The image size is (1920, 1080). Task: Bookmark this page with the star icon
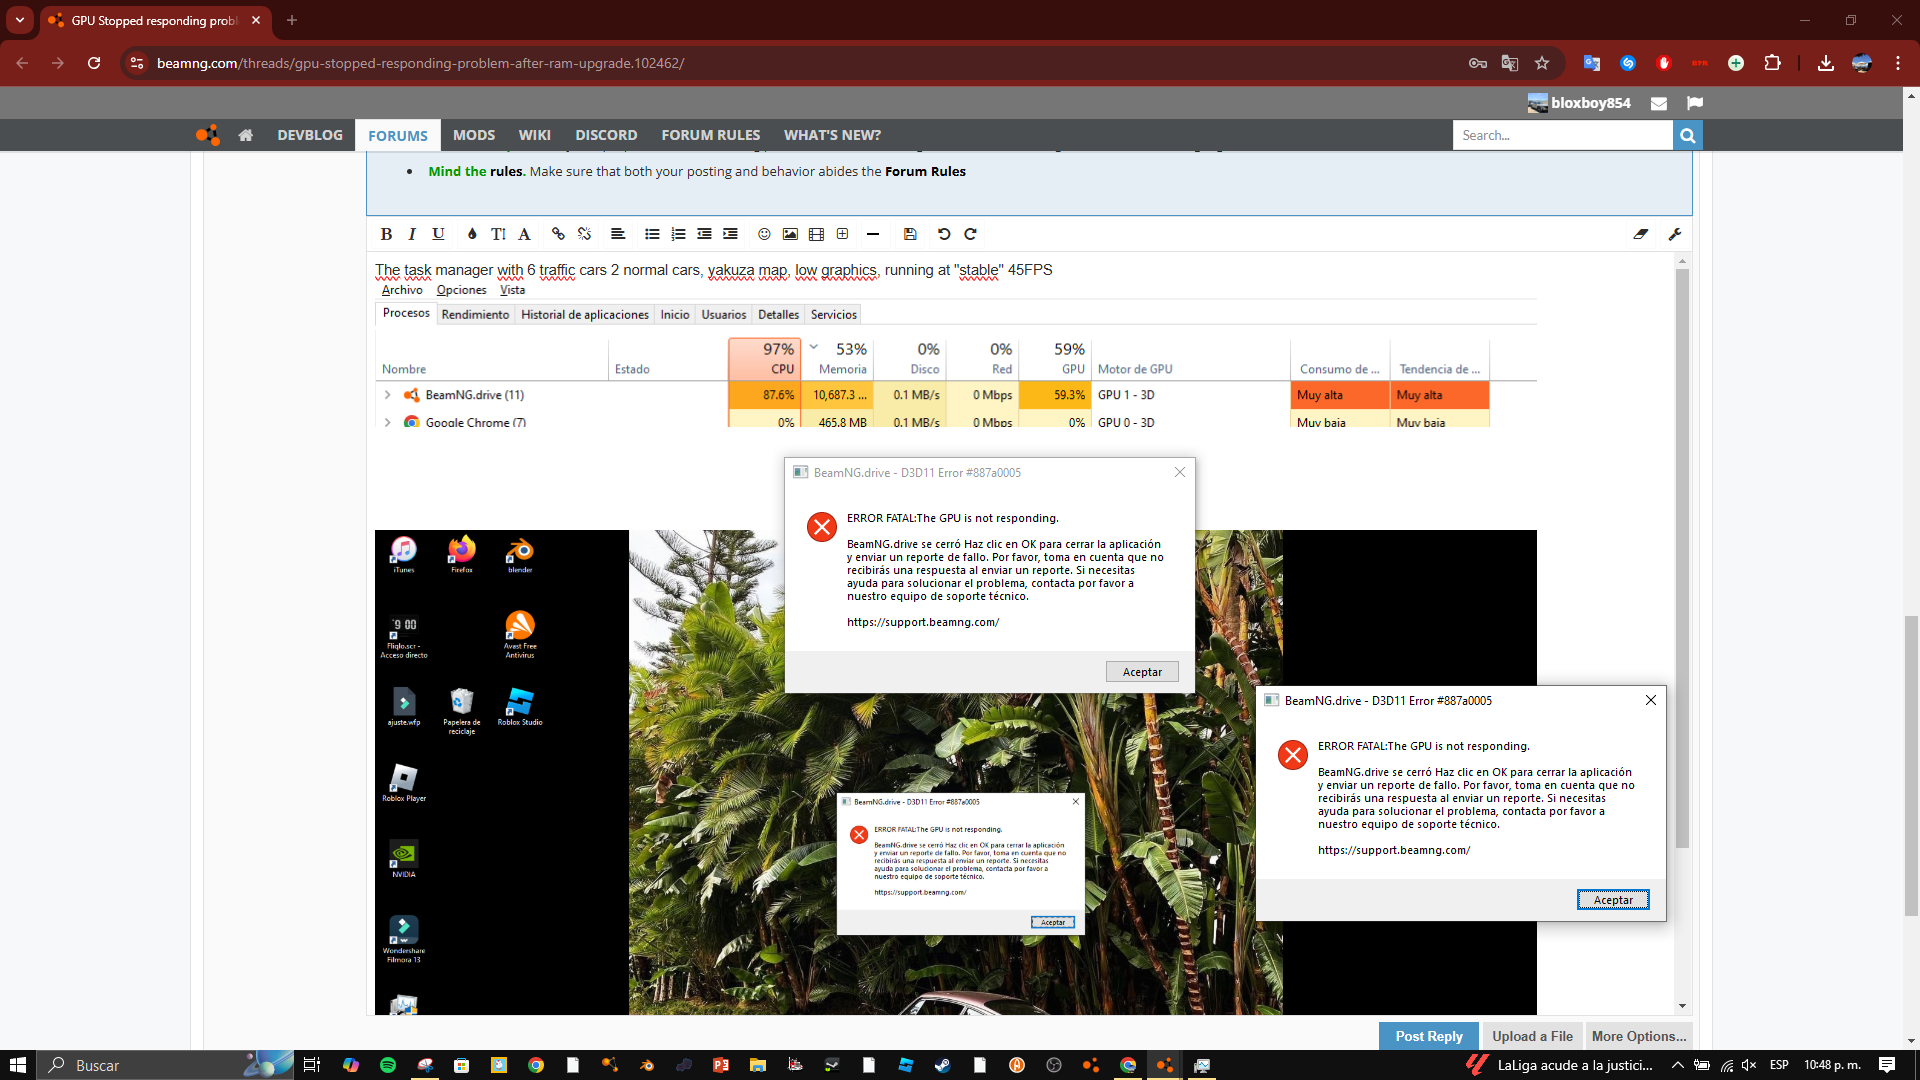point(1542,63)
